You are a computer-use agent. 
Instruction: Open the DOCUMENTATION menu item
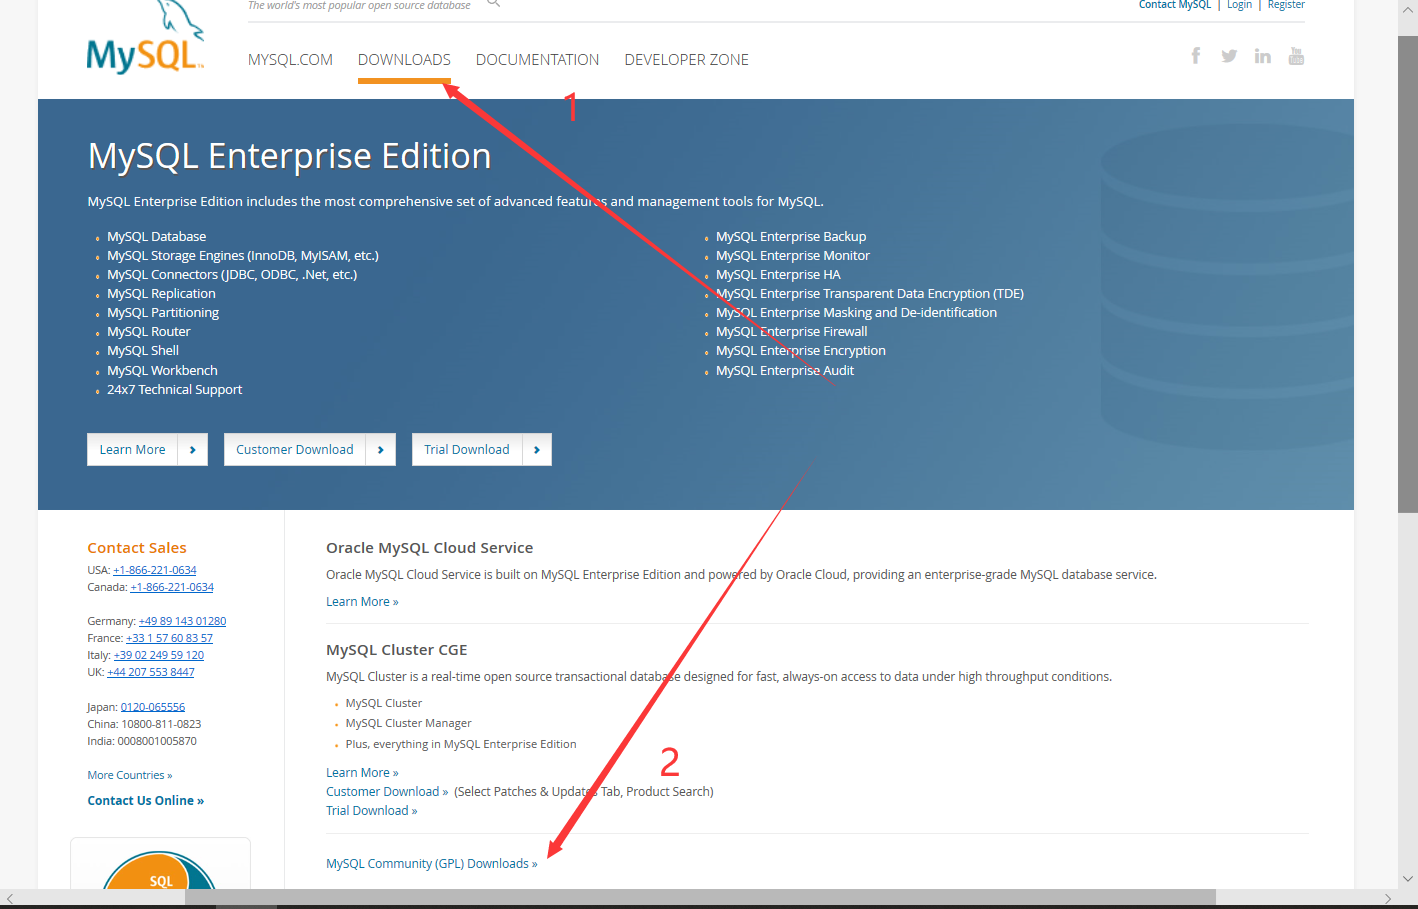(537, 60)
